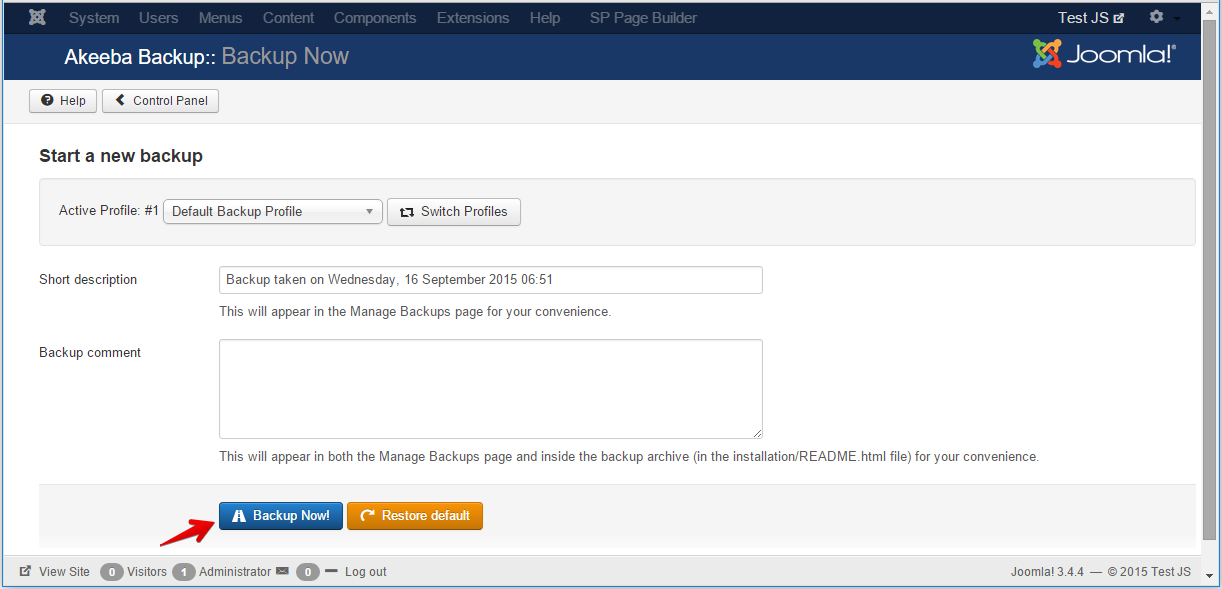The image size is (1222, 589).
Task: Click inside the Short description field
Action: (490, 280)
